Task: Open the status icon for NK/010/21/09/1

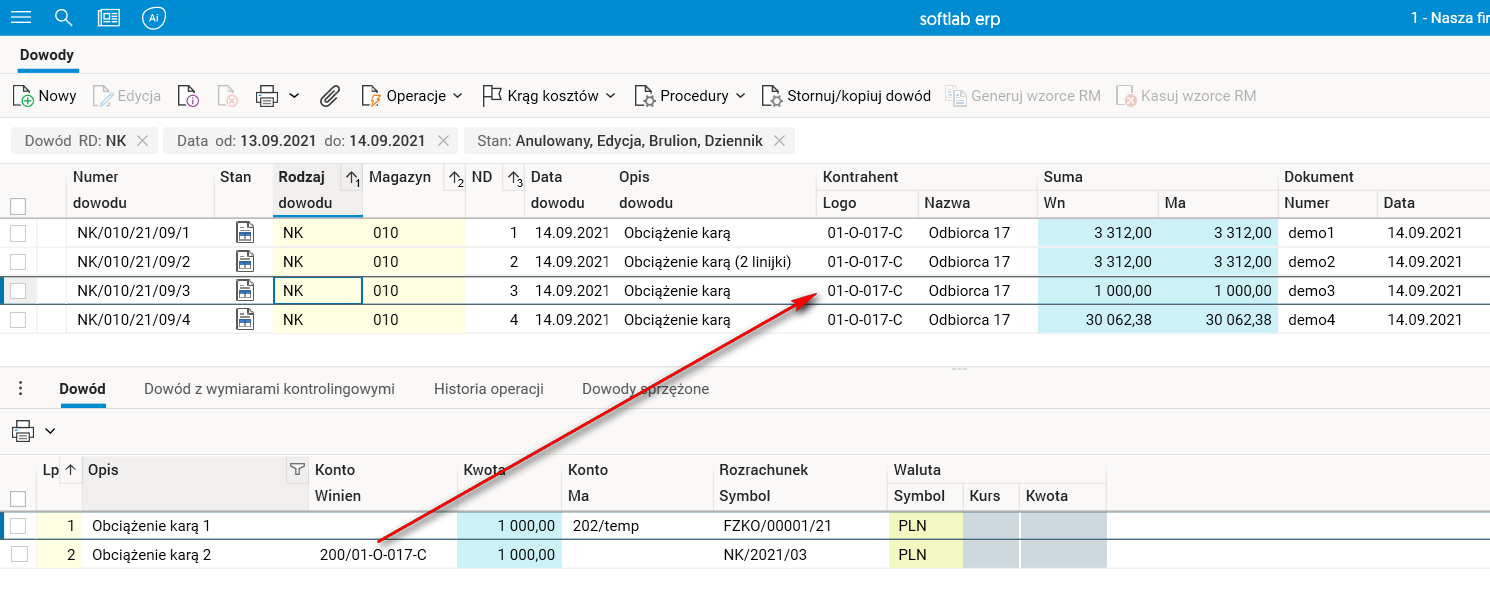Action: [x=245, y=233]
